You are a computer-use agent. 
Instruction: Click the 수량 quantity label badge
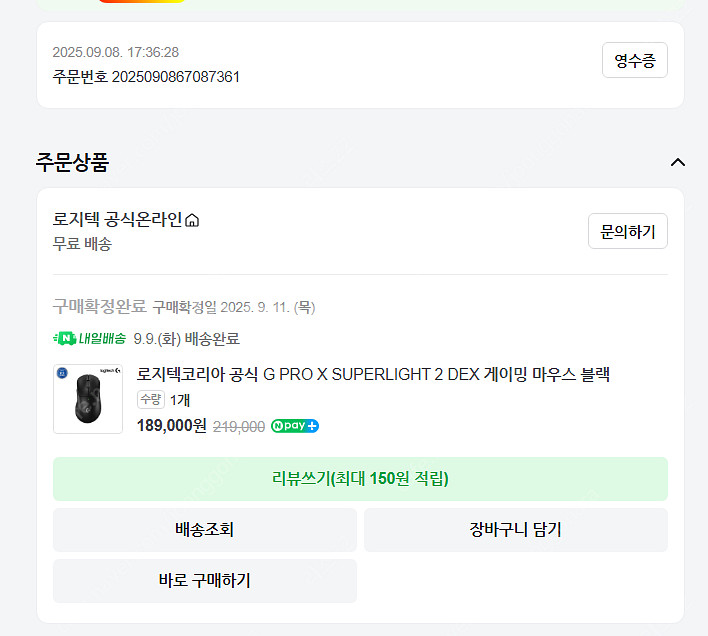(150, 400)
